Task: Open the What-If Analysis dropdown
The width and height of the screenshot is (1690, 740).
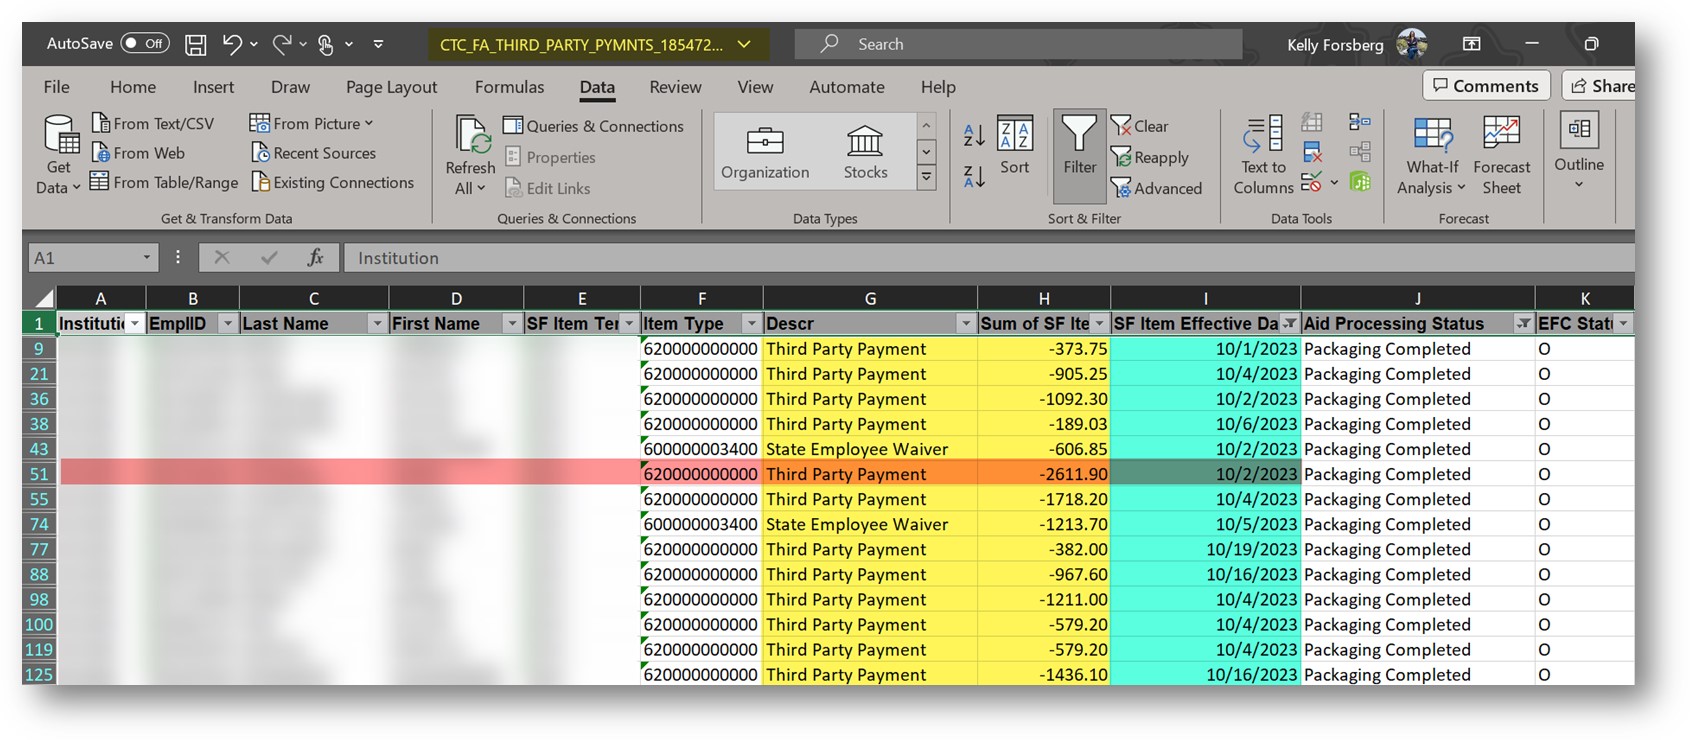Action: tap(1432, 155)
